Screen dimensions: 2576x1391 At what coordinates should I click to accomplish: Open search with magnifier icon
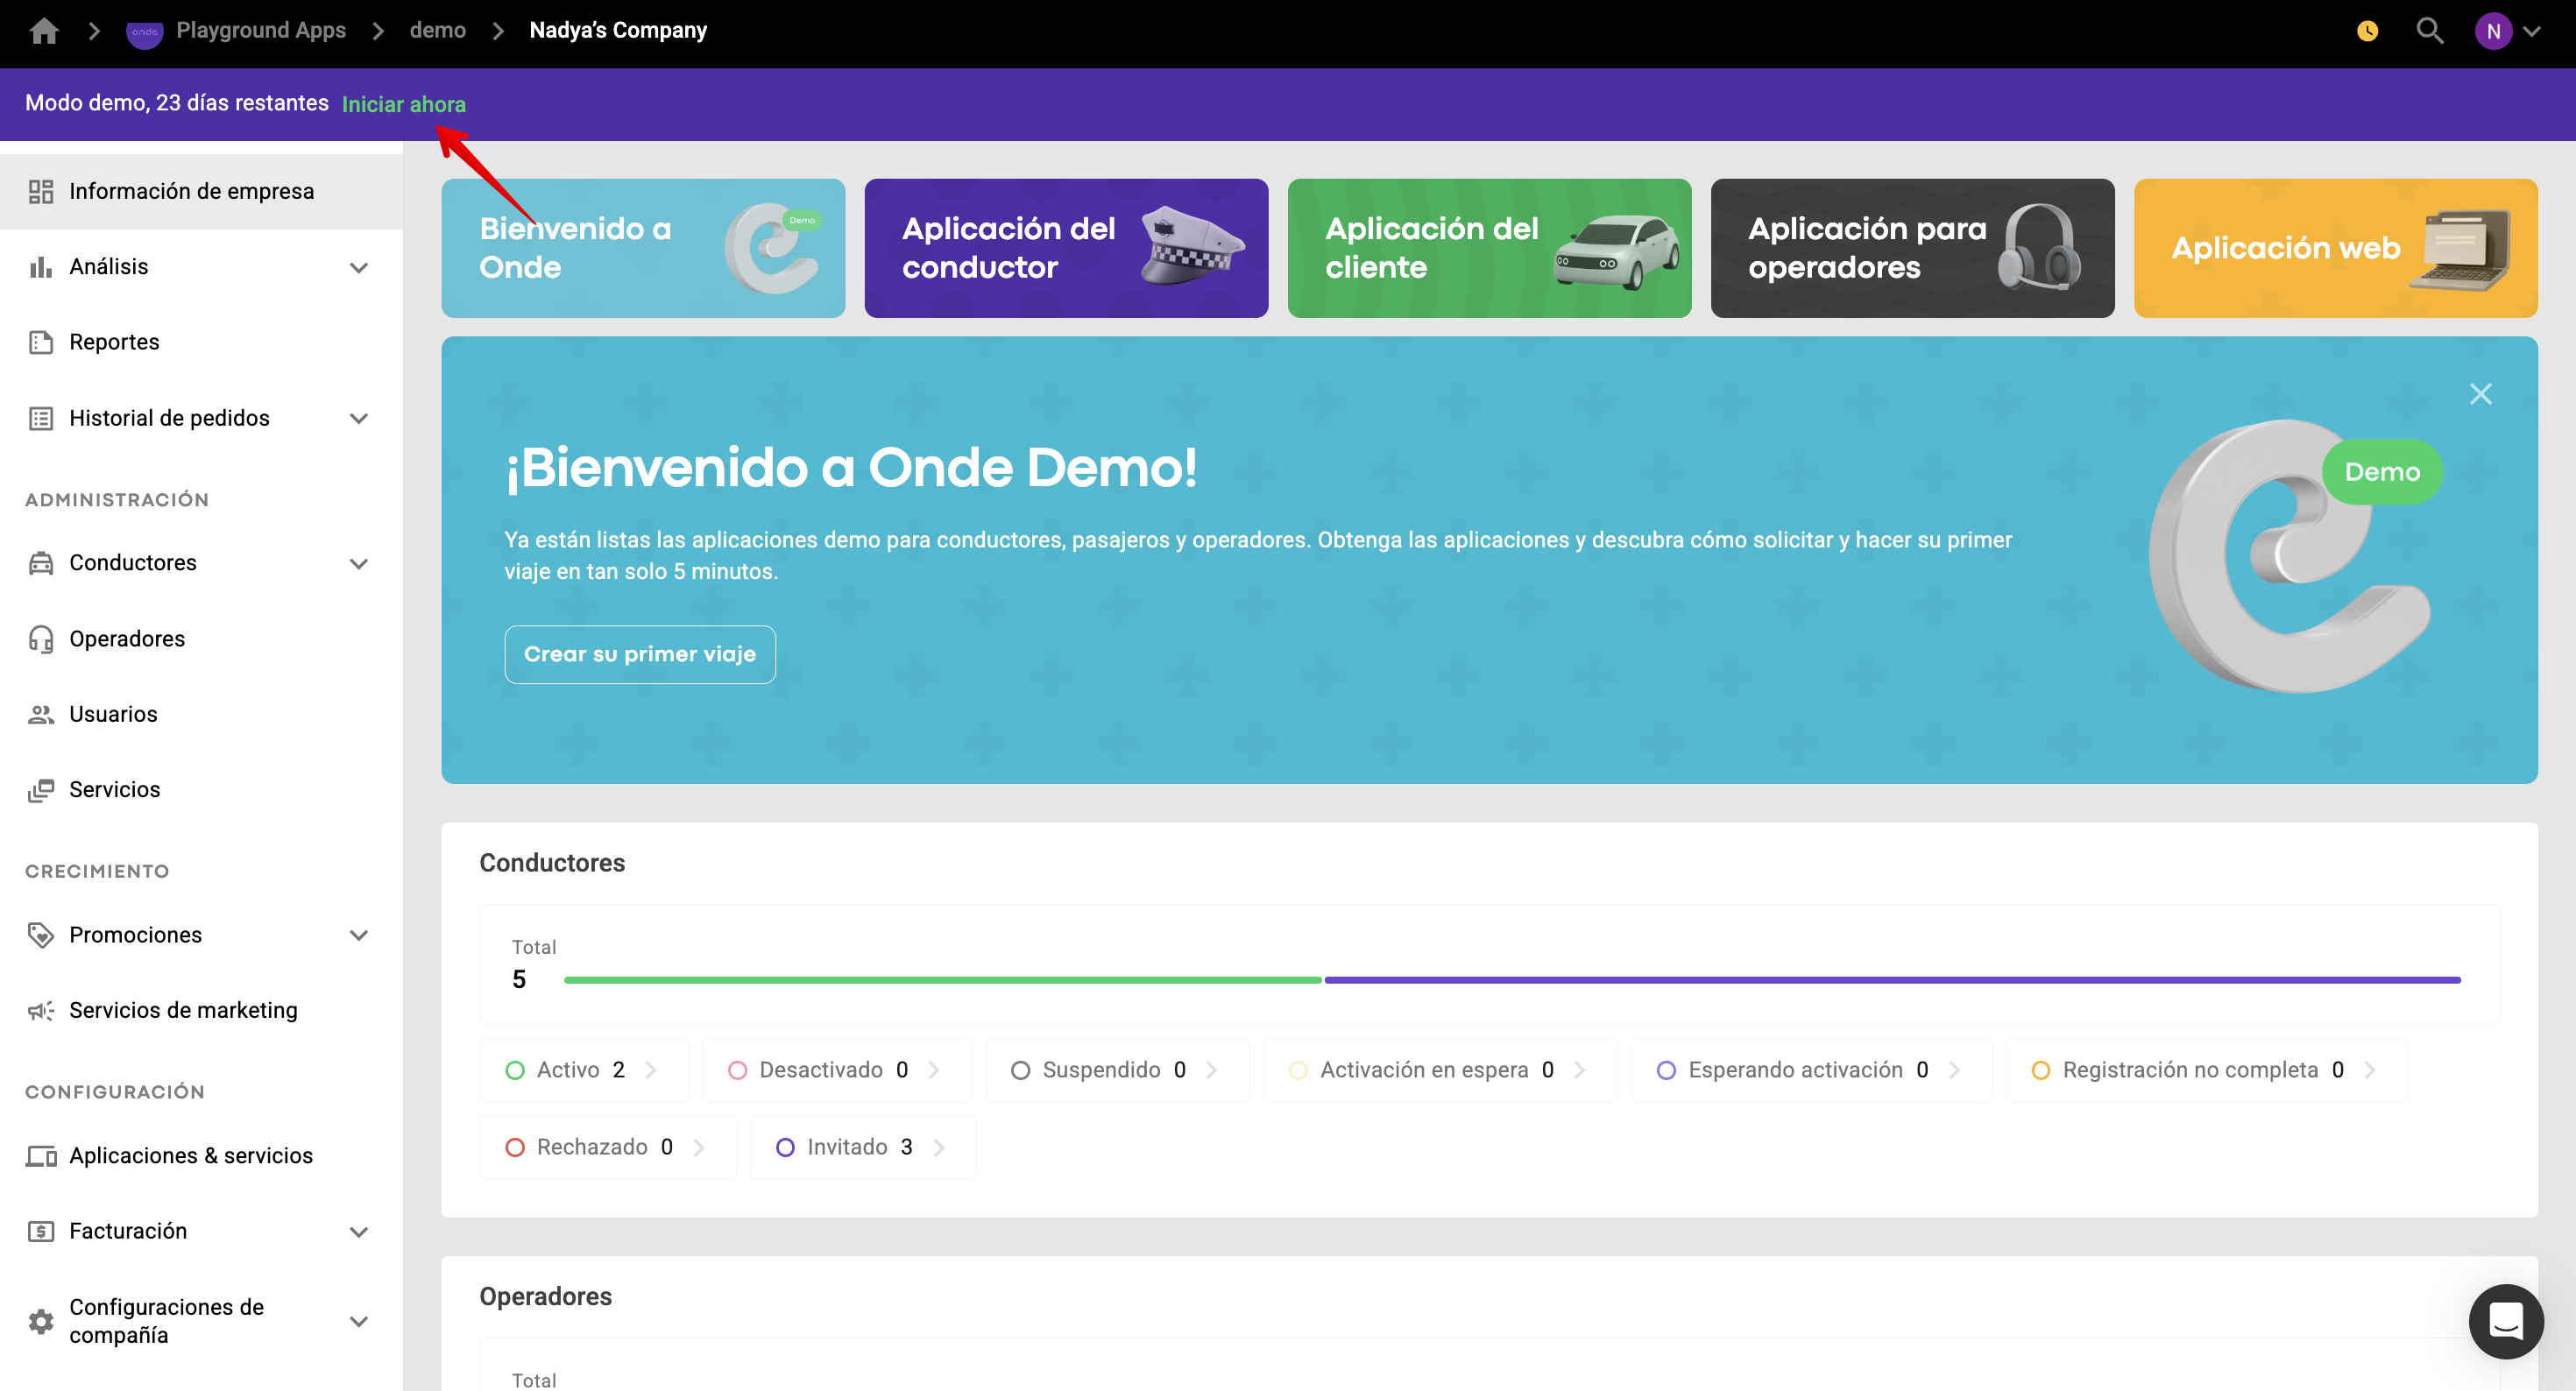(x=2429, y=31)
